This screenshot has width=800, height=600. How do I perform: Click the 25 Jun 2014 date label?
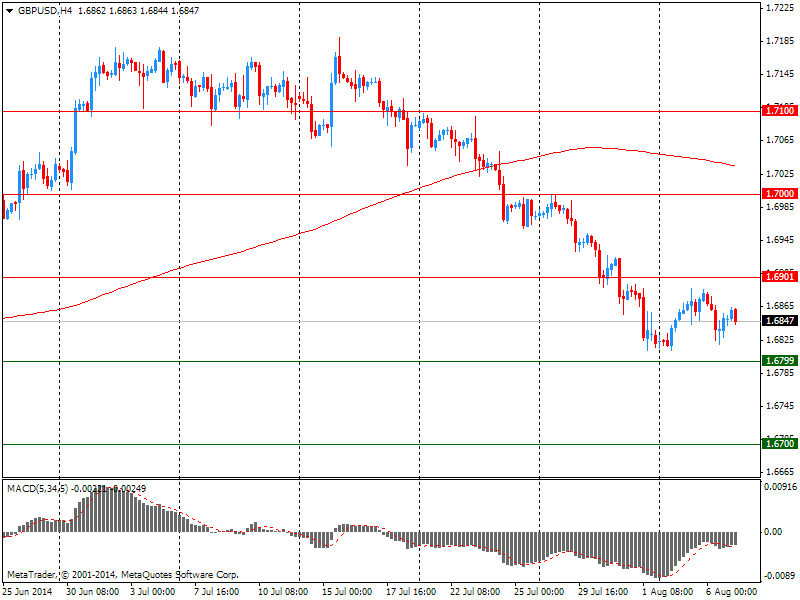pyautogui.click(x=27, y=592)
